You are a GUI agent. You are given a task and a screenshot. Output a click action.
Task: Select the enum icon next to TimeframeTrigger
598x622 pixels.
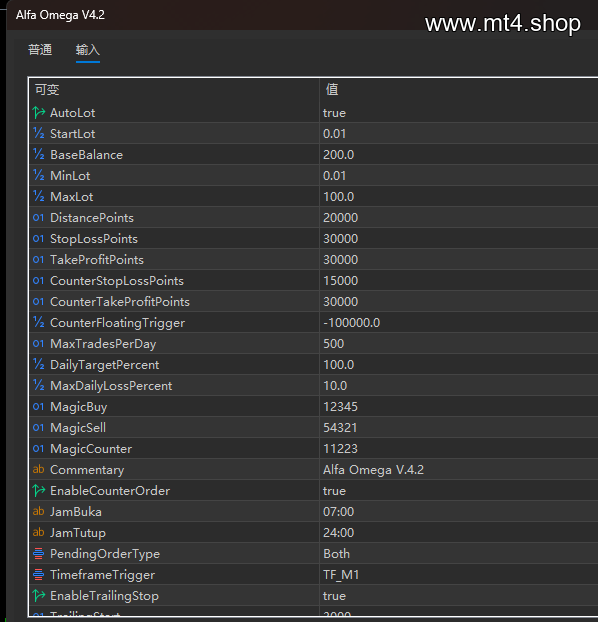(38, 574)
